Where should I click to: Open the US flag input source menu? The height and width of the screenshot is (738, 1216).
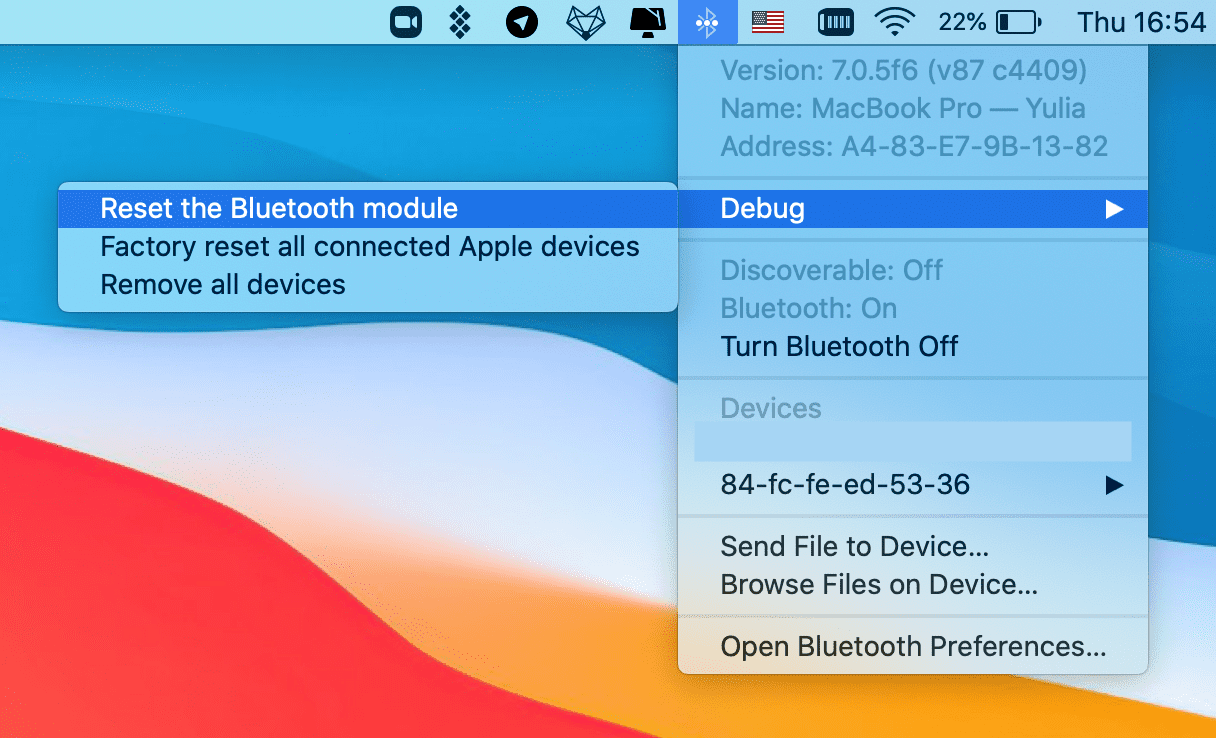(x=768, y=22)
